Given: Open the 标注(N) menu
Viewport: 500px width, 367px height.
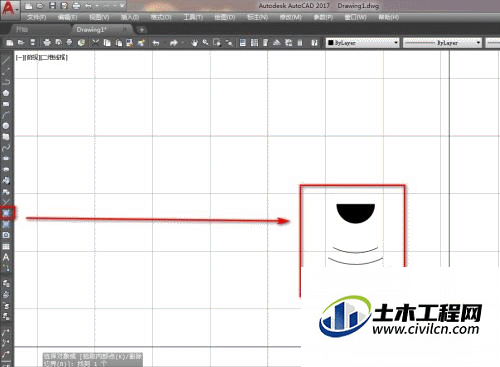Looking at the screenshot, I should point(257,17).
